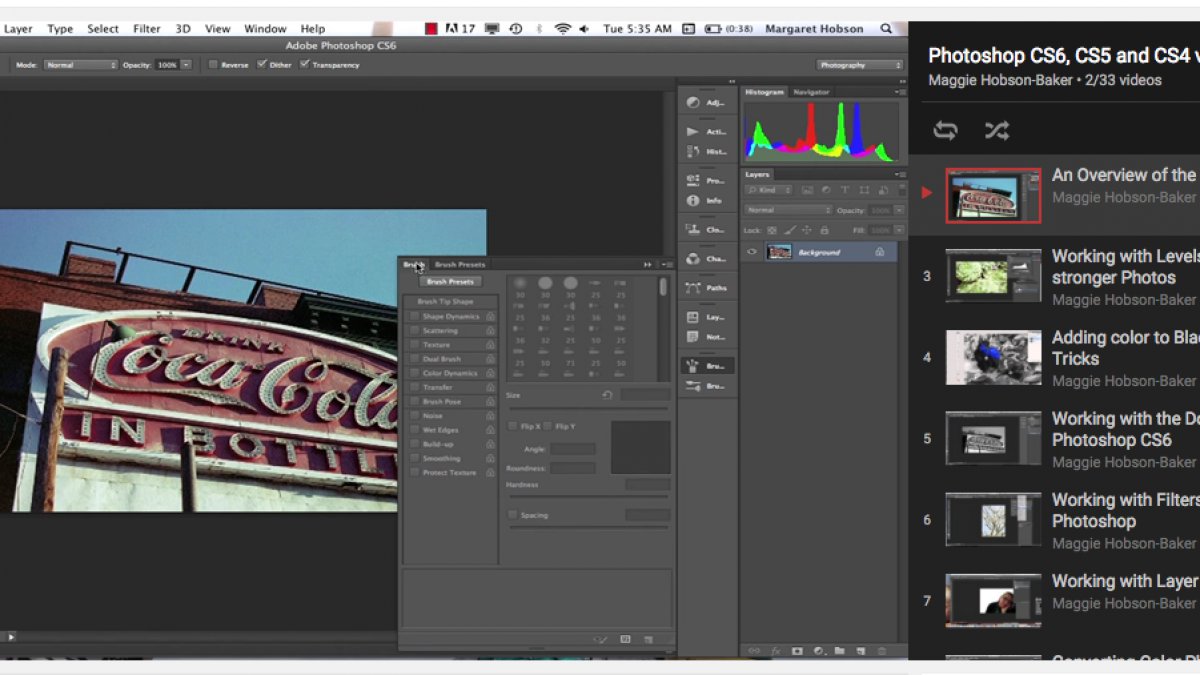Enable the Scattering brush option checkbox

point(415,331)
